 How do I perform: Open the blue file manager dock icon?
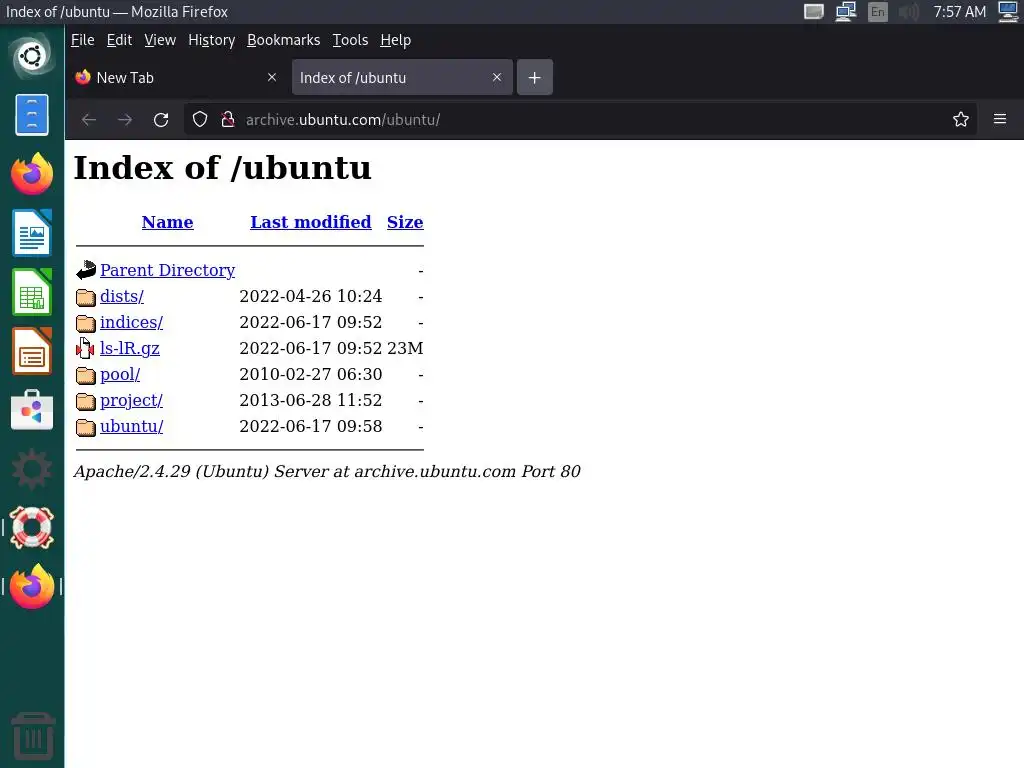(x=31, y=115)
